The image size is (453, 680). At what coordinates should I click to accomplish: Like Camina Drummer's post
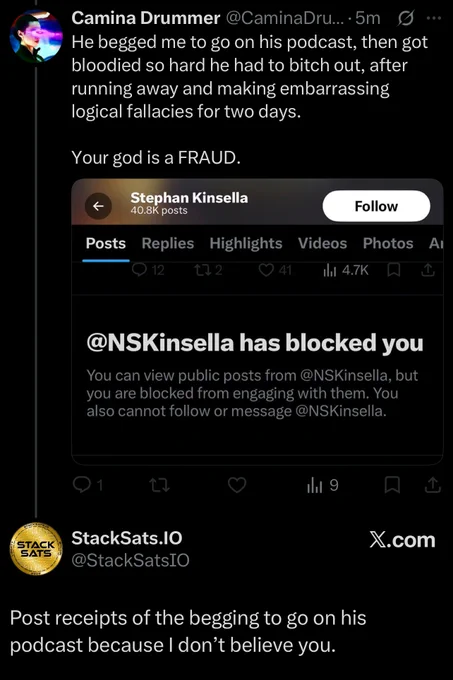[x=237, y=485]
